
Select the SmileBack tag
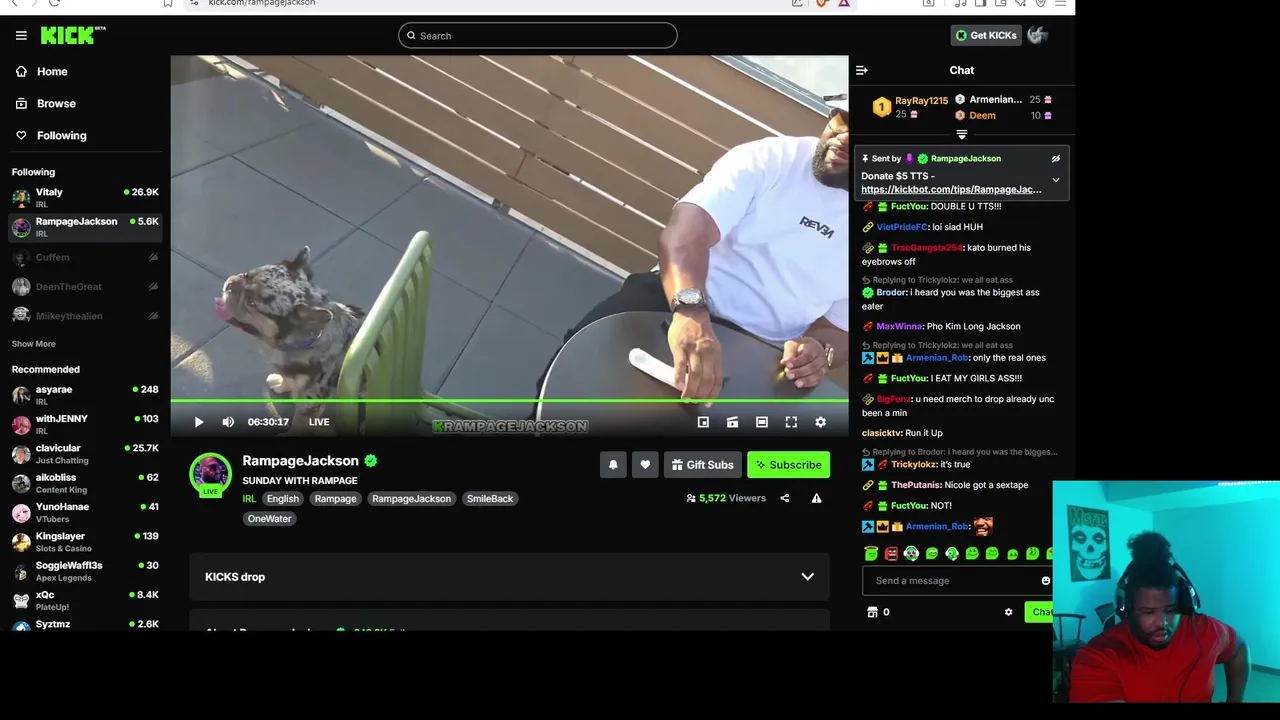click(x=490, y=498)
